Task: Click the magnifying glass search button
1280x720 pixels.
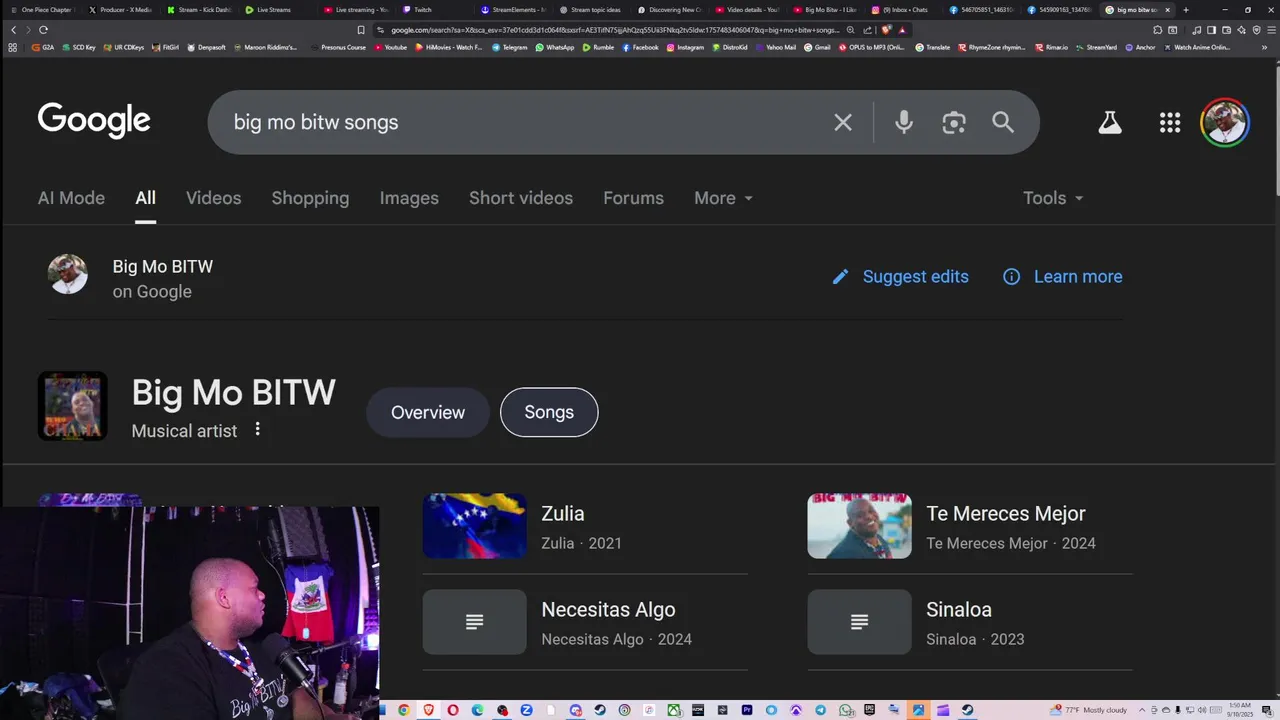Action: (x=1003, y=122)
